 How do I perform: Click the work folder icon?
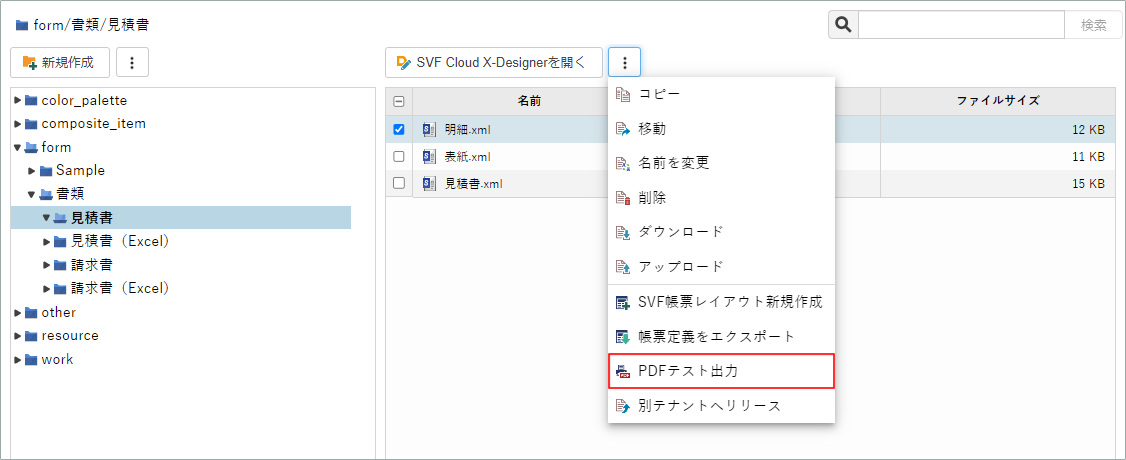tap(31, 360)
